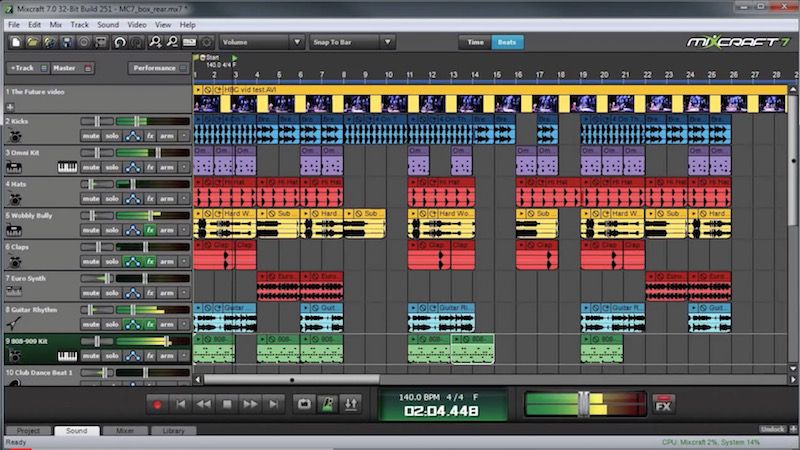Click the punch in/out icon in transport
Screen dimensions: 800x450
351,404
